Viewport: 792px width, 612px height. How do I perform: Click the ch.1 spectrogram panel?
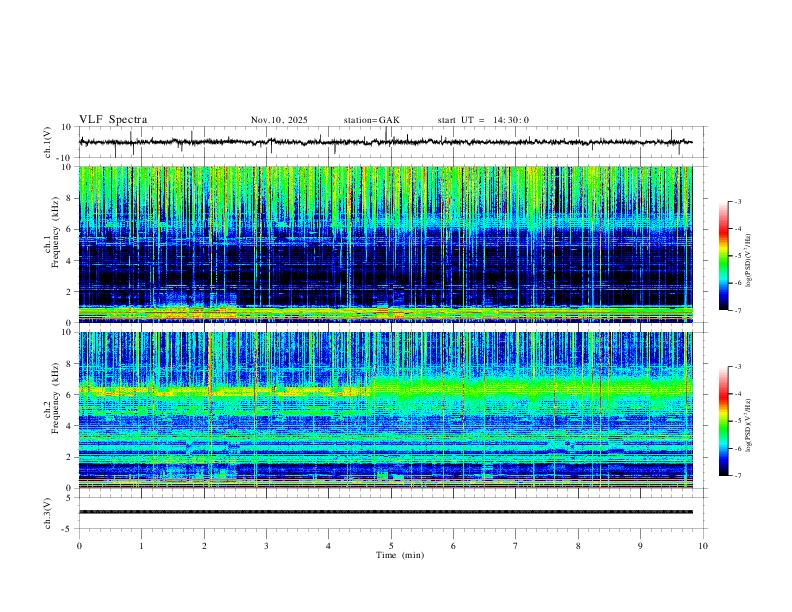385,244
